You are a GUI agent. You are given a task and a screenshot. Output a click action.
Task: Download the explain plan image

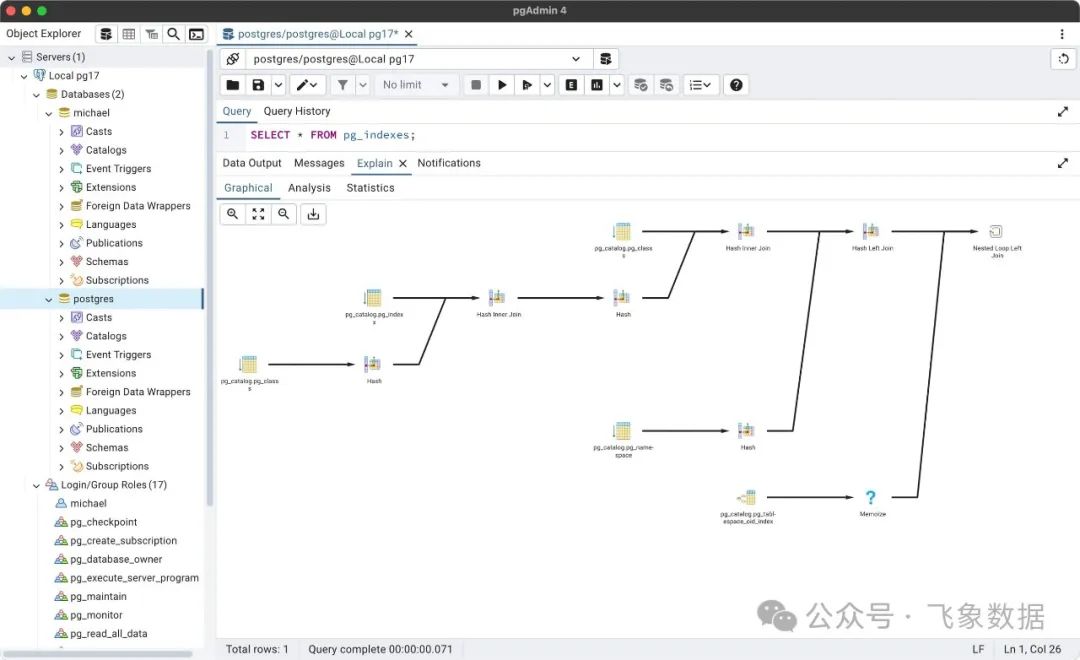click(x=313, y=214)
